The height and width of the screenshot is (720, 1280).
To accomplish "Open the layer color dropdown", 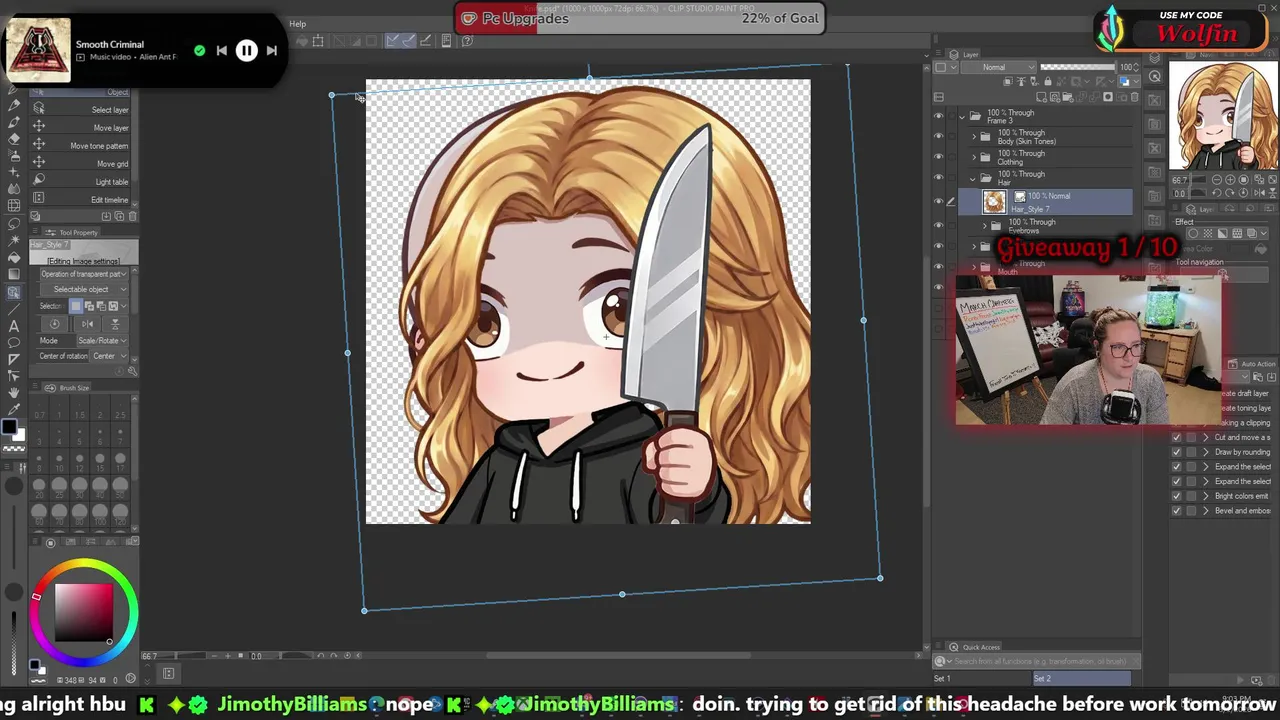I will tap(1127, 82).
